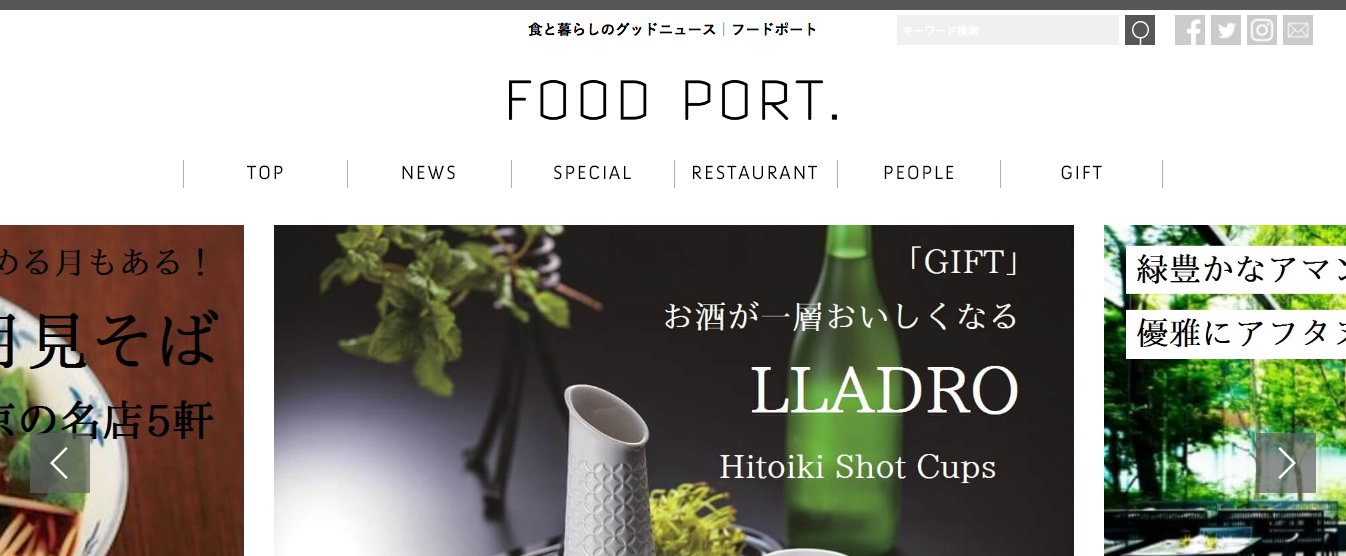Click the FOOD PORT. logo

point(673,100)
